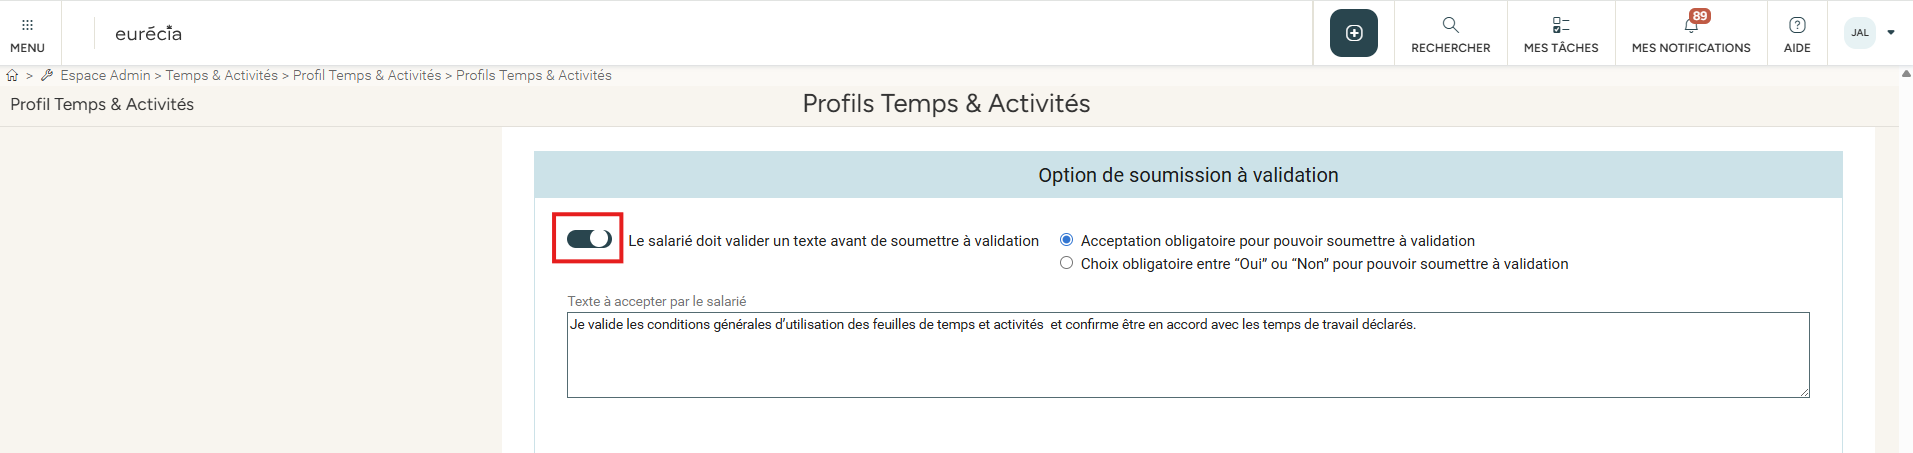1913x453 pixels.
Task: Navigate to Espace Admin breadcrumb link
Action: pyautogui.click(x=105, y=76)
